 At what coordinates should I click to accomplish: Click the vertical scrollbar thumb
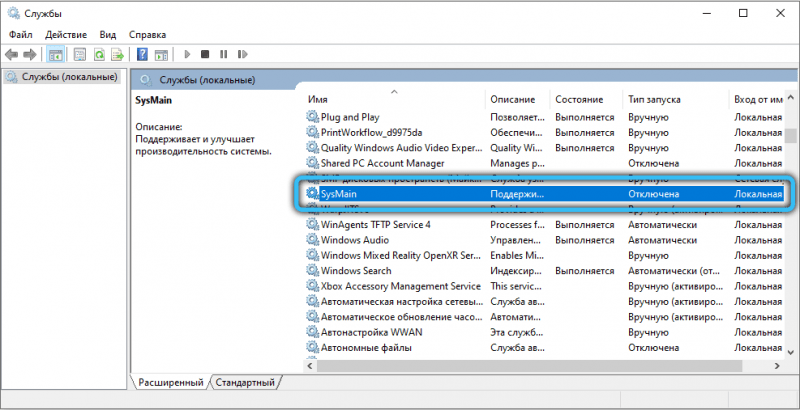(x=790, y=137)
